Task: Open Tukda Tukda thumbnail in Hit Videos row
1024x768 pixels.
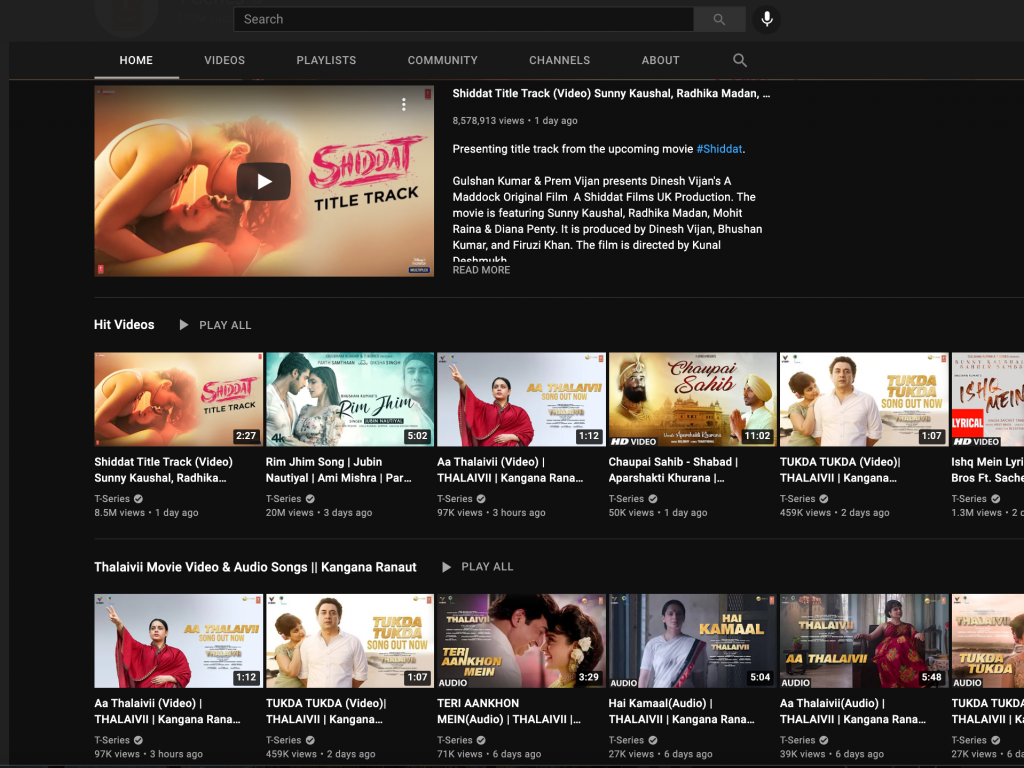Action: tap(864, 400)
